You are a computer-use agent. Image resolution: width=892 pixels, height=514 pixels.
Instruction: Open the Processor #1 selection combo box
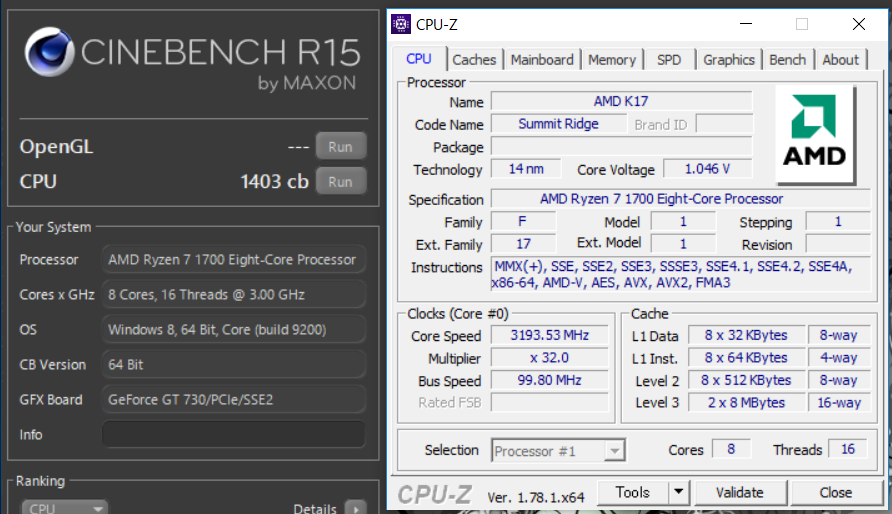tap(558, 451)
